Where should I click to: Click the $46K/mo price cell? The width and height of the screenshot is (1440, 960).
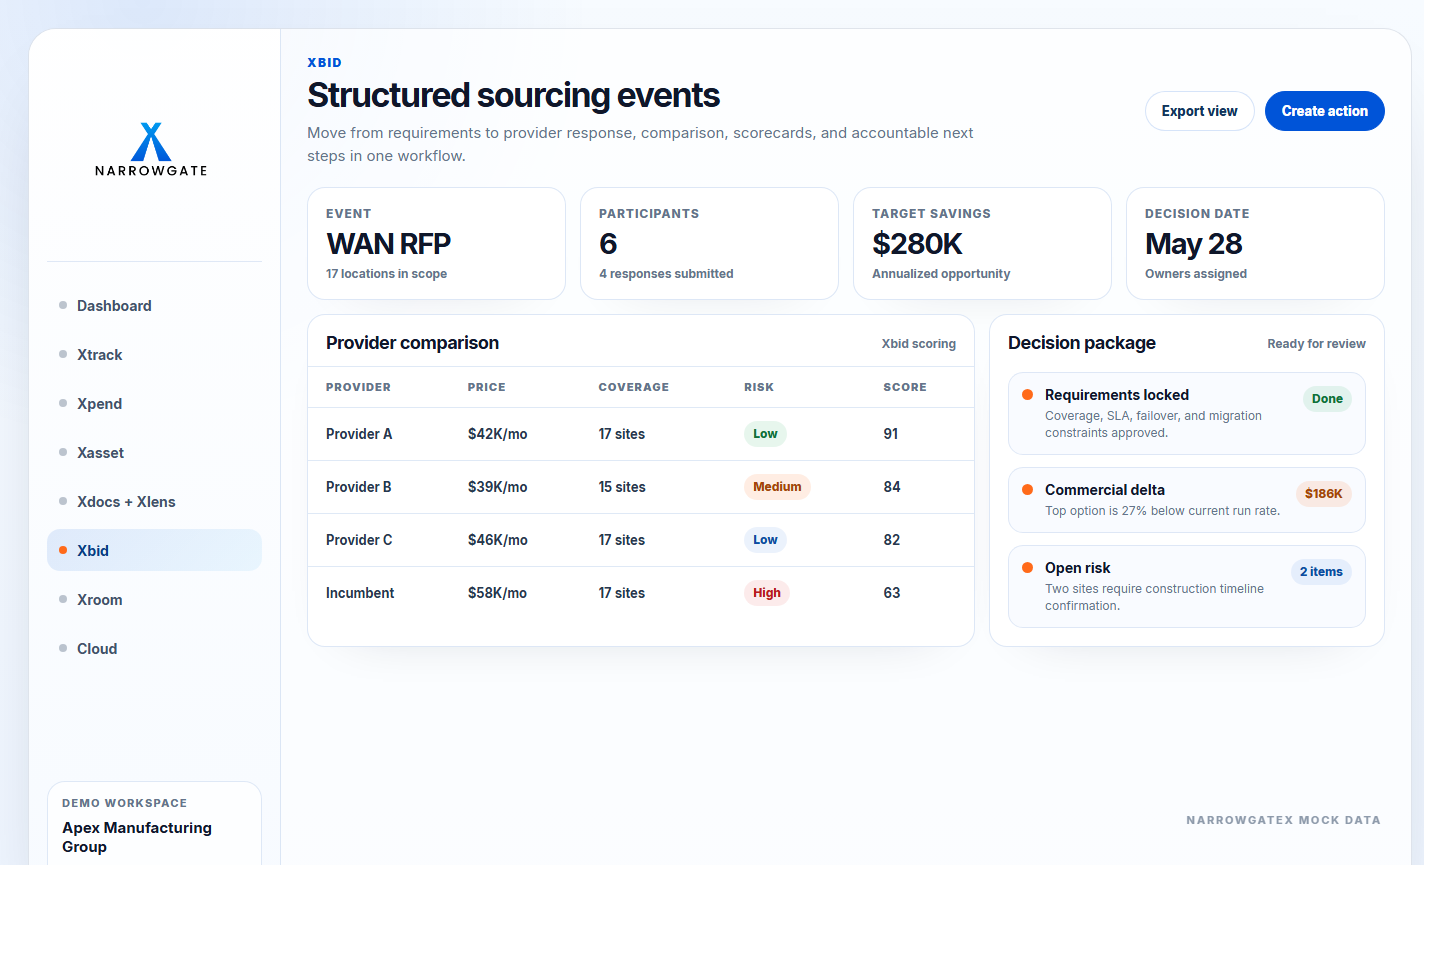[497, 540]
